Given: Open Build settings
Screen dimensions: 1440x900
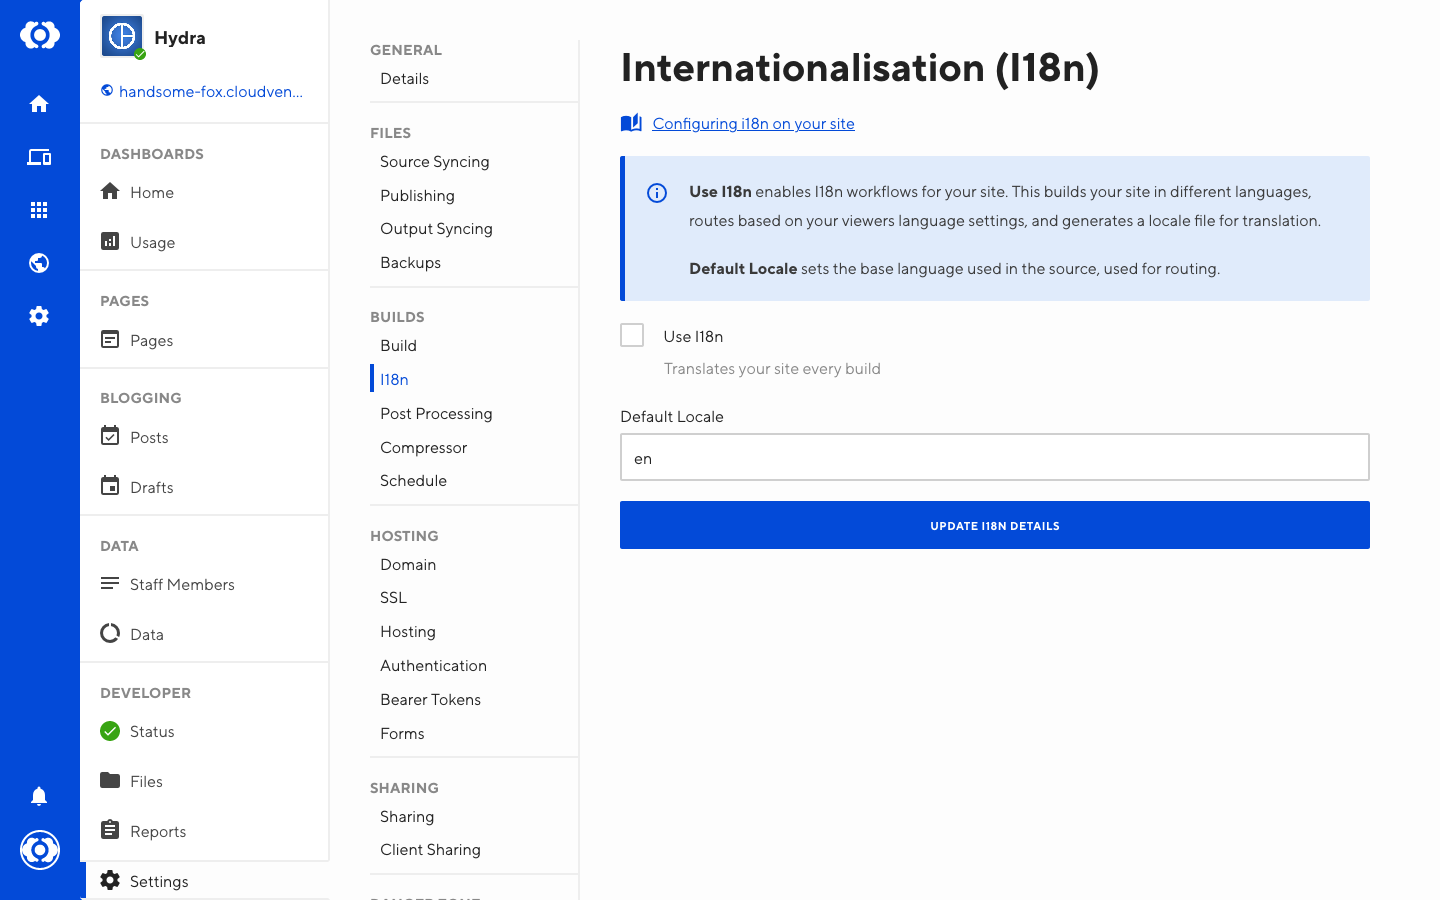Looking at the screenshot, I should [398, 346].
